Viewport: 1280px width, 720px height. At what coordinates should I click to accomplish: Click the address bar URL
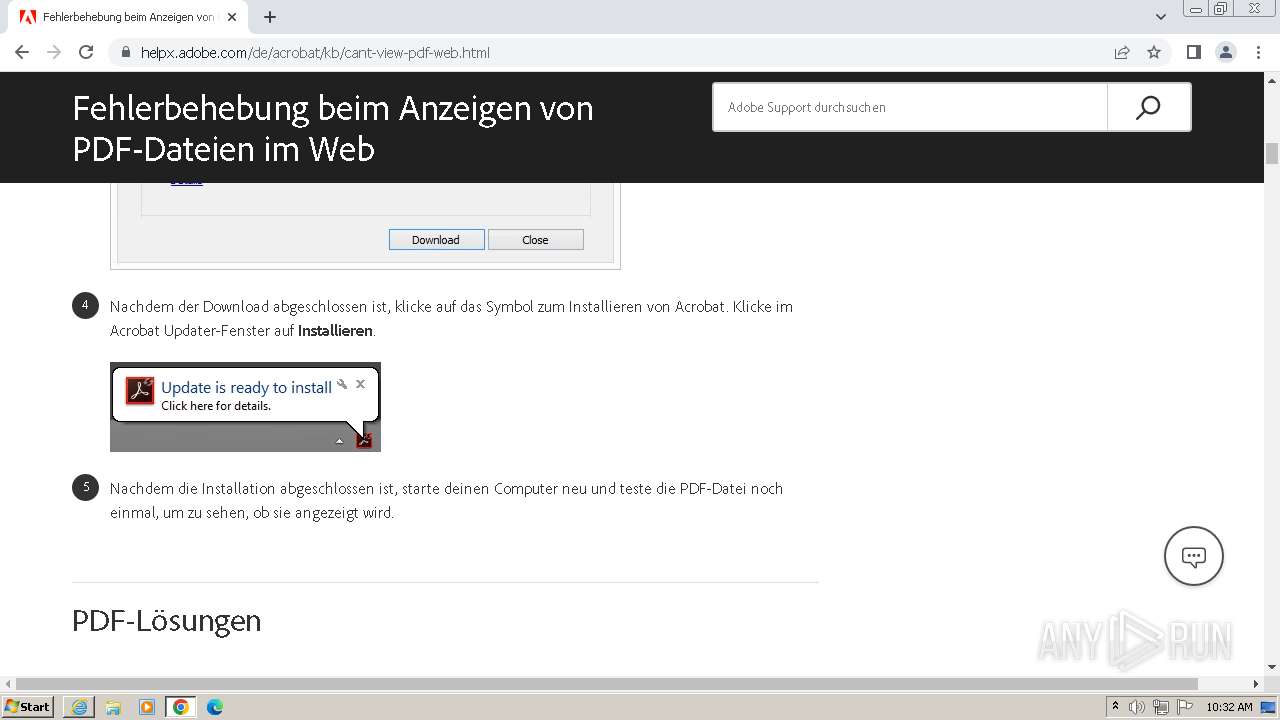click(x=315, y=52)
